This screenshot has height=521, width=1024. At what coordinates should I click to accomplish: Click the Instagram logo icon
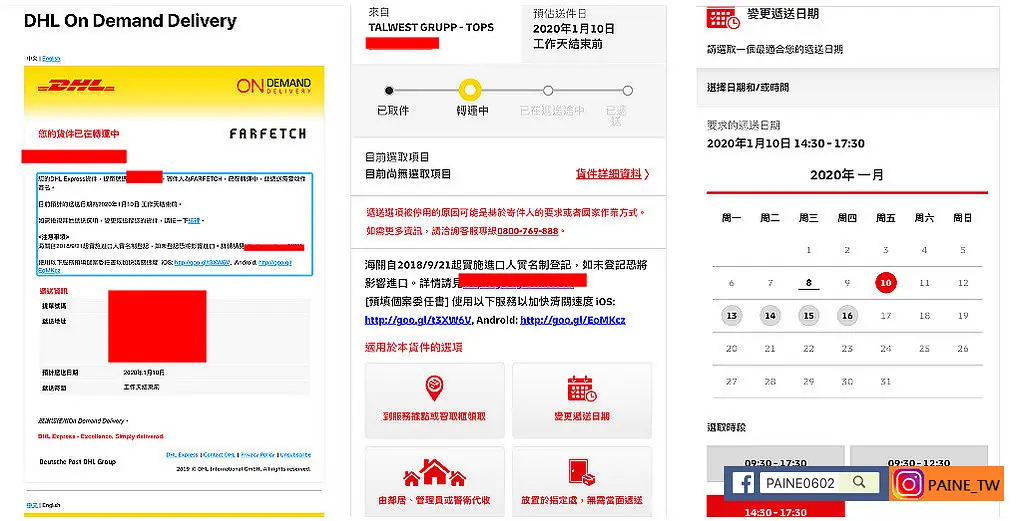coord(908,484)
